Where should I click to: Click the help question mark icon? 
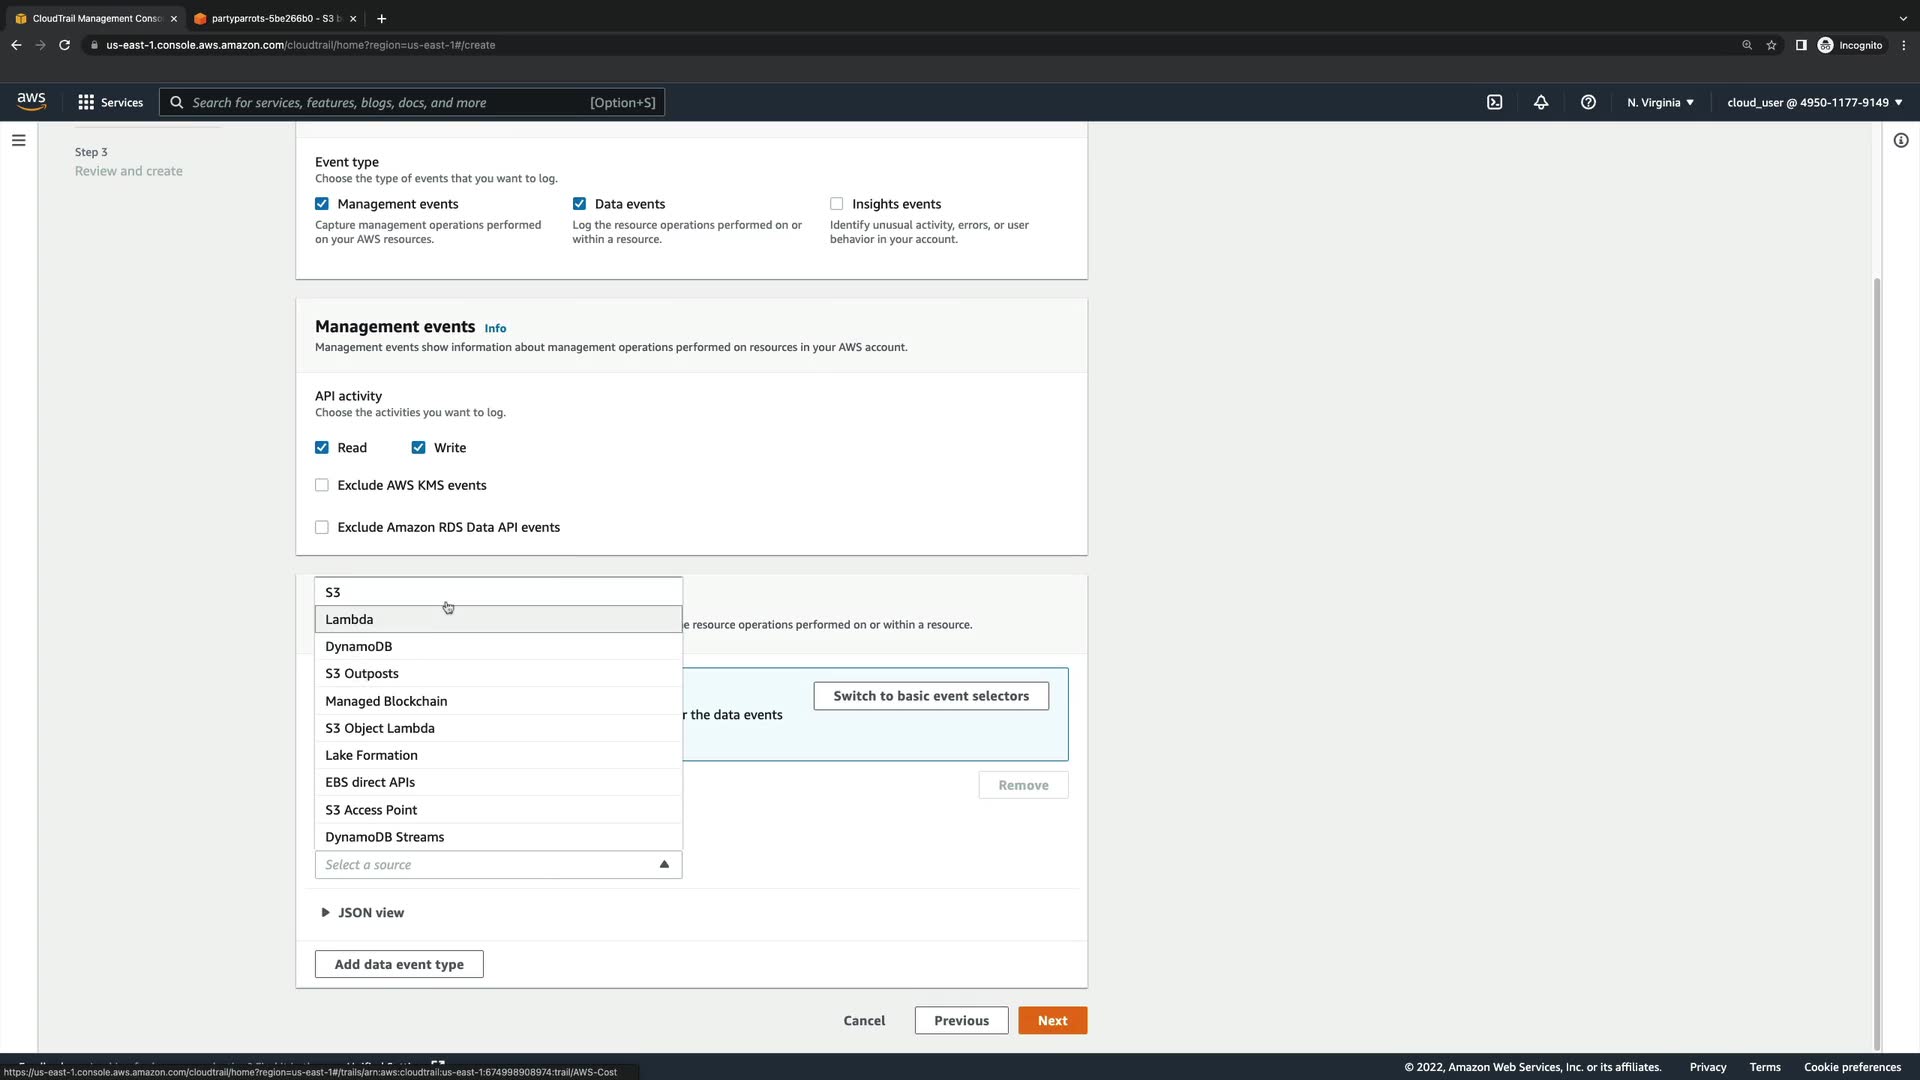pyautogui.click(x=1588, y=102)
